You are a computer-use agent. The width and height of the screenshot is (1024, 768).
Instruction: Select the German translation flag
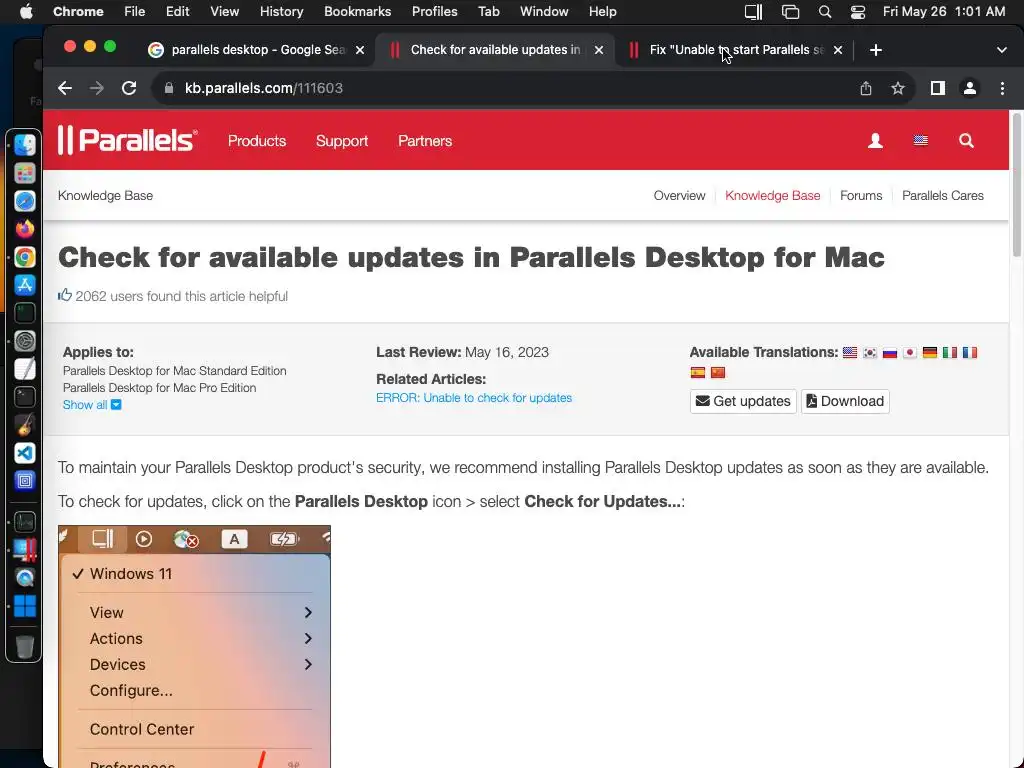coord(930,353)
